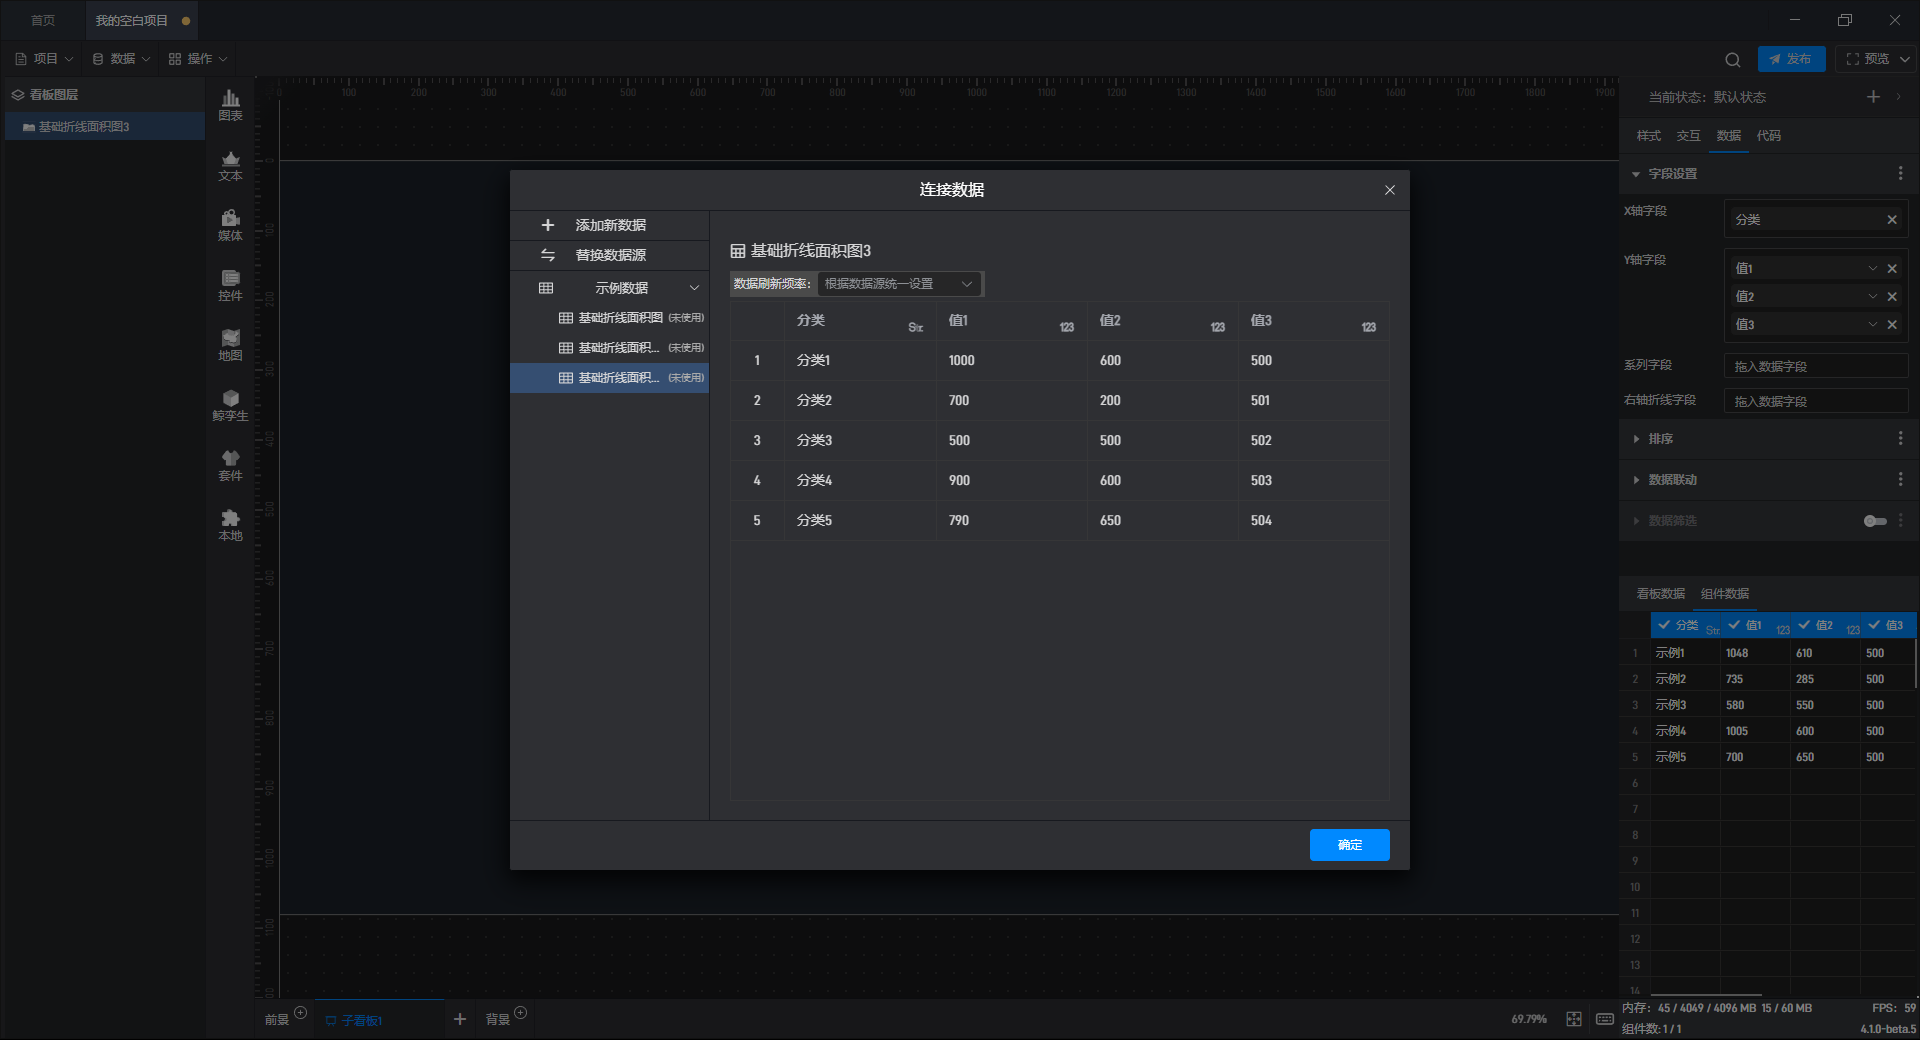
Task: Open the 预览 dropdown arrow
Action: click(x=1904, y=59)
